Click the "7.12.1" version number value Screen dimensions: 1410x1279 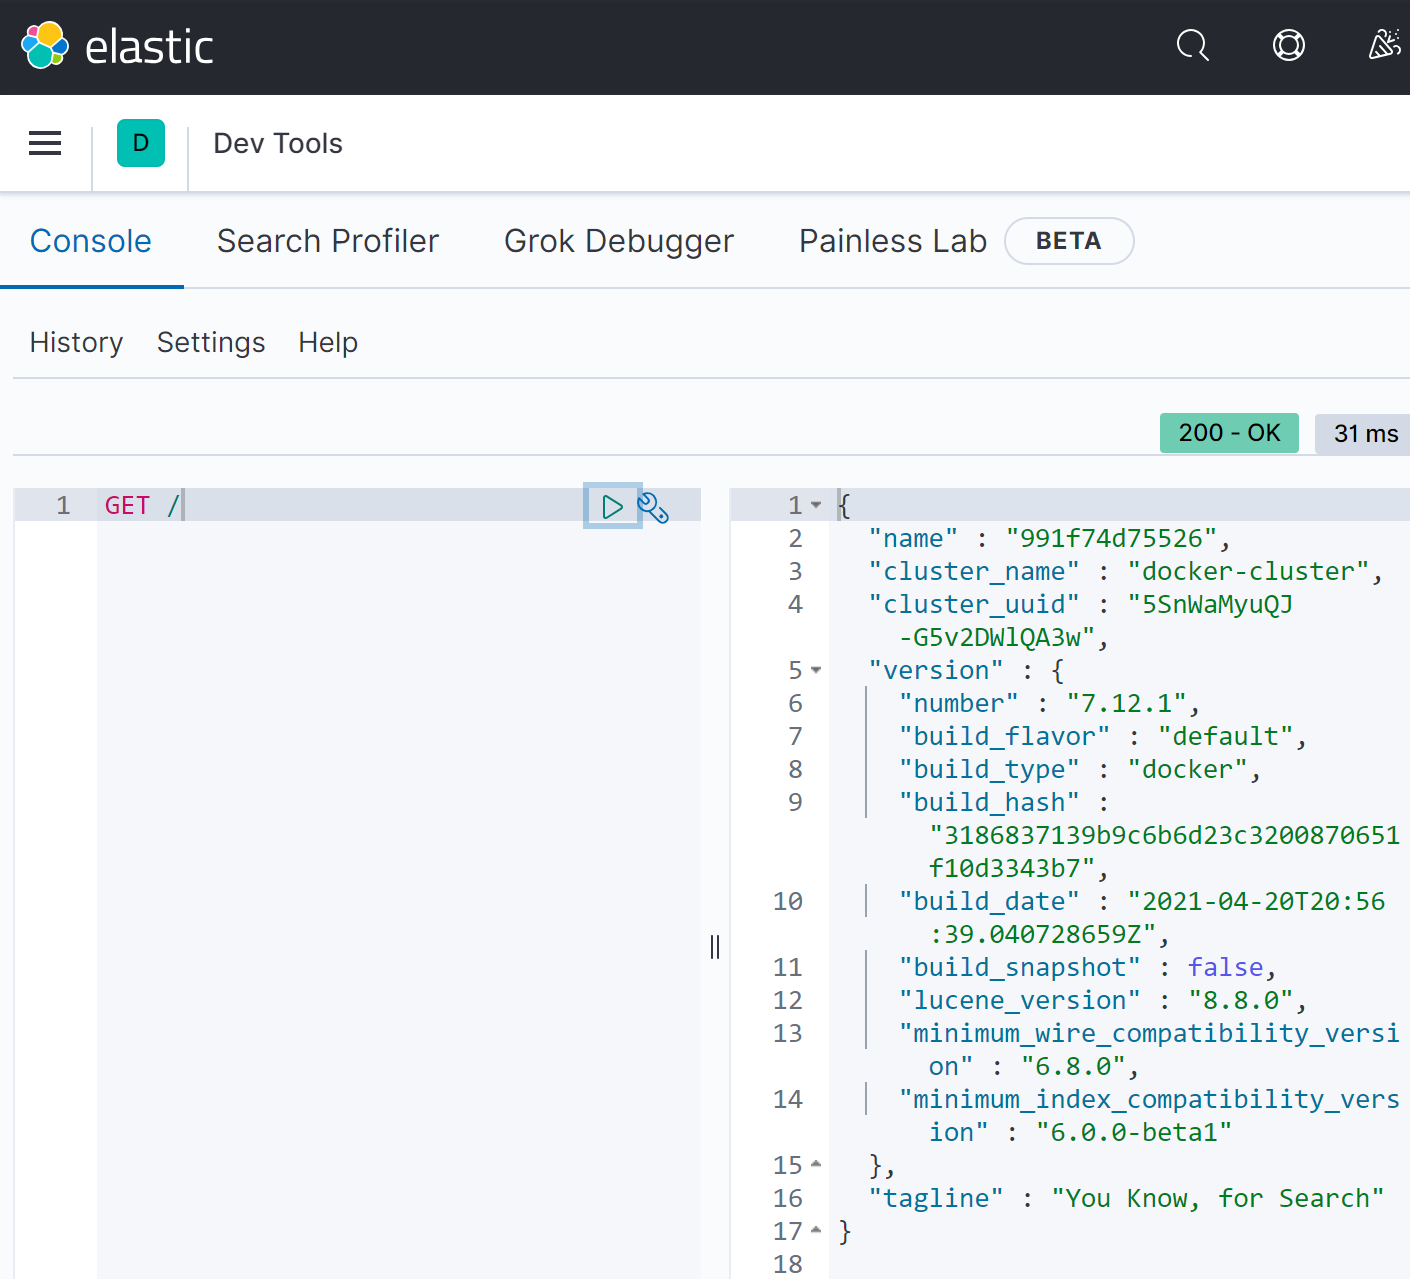pos(1126,703)
